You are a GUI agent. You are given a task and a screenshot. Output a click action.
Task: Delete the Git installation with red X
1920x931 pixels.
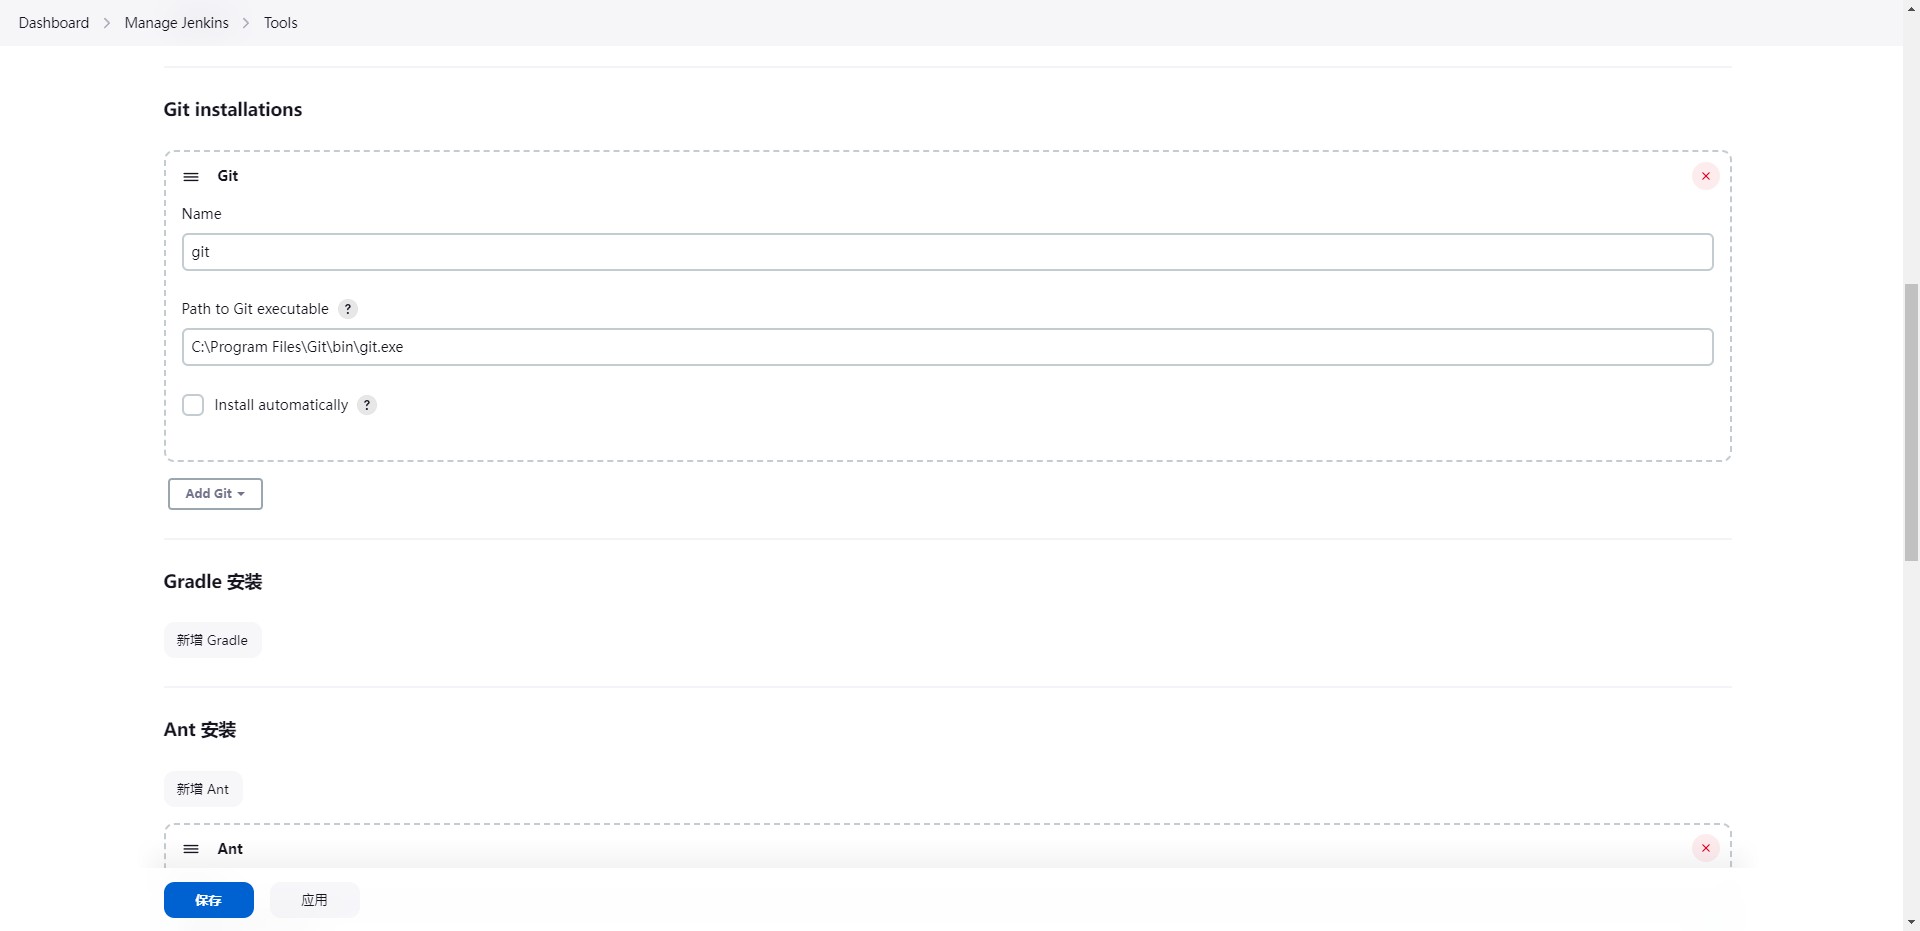pos(1705,176)
